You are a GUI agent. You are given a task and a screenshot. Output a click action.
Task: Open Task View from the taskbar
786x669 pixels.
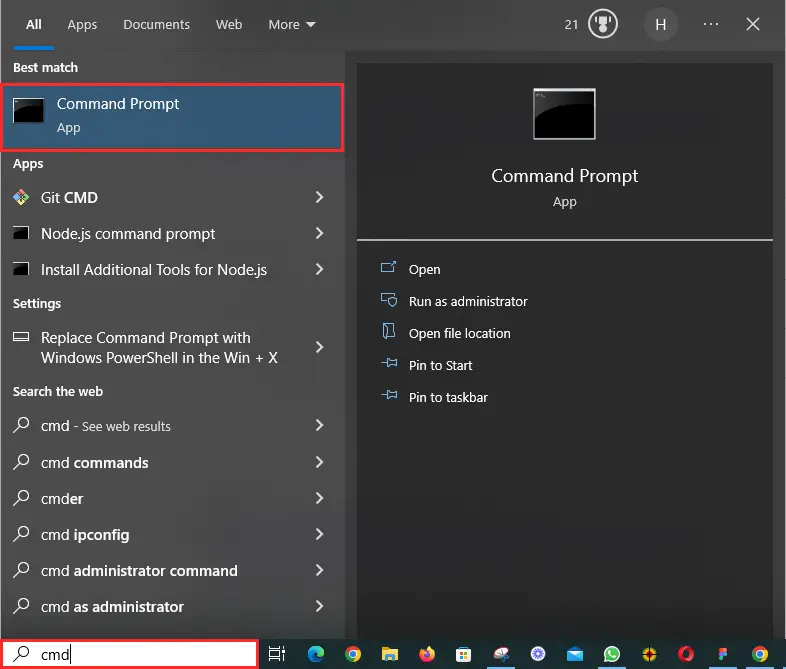tap(277, 654)
